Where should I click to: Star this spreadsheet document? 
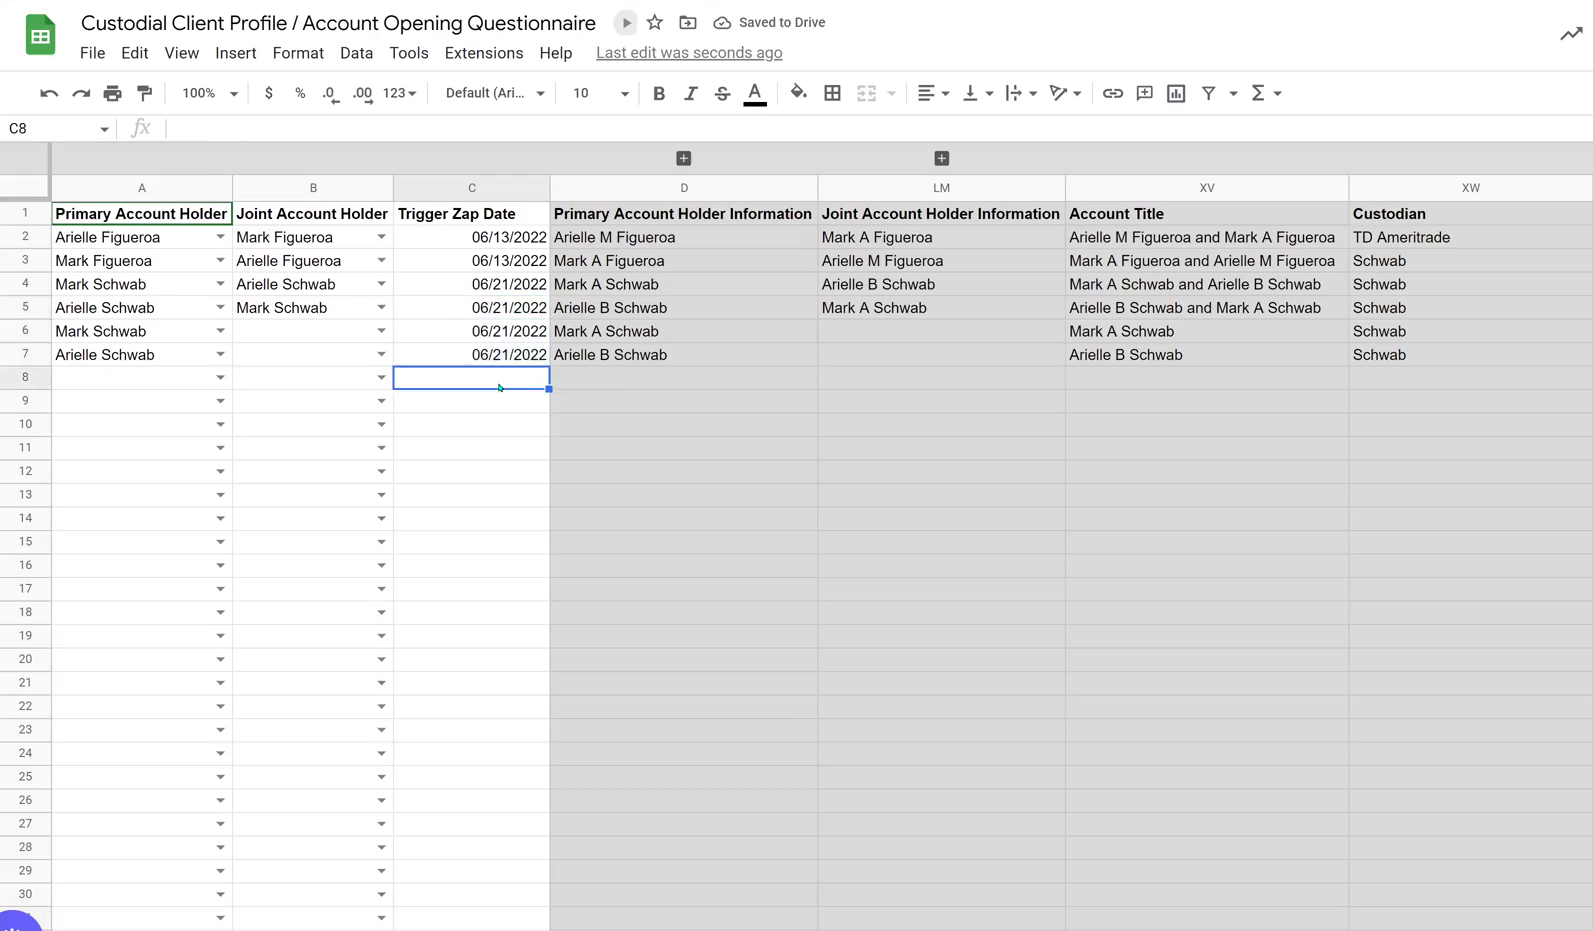pos(655,22)
